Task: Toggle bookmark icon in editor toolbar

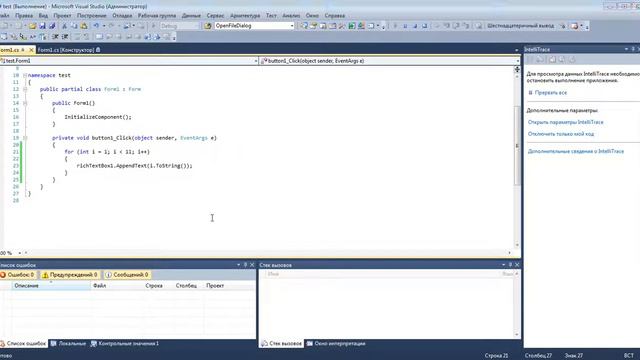Action: coord(99,37)
